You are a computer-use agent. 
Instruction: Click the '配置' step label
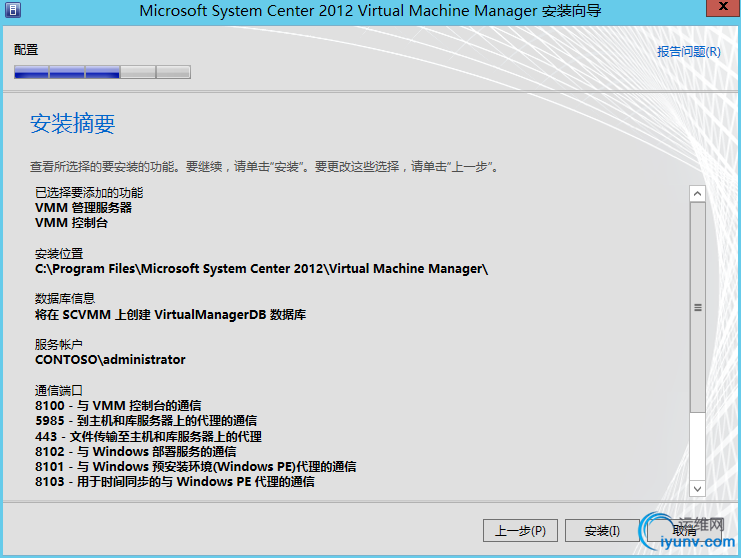coord(26,50)
